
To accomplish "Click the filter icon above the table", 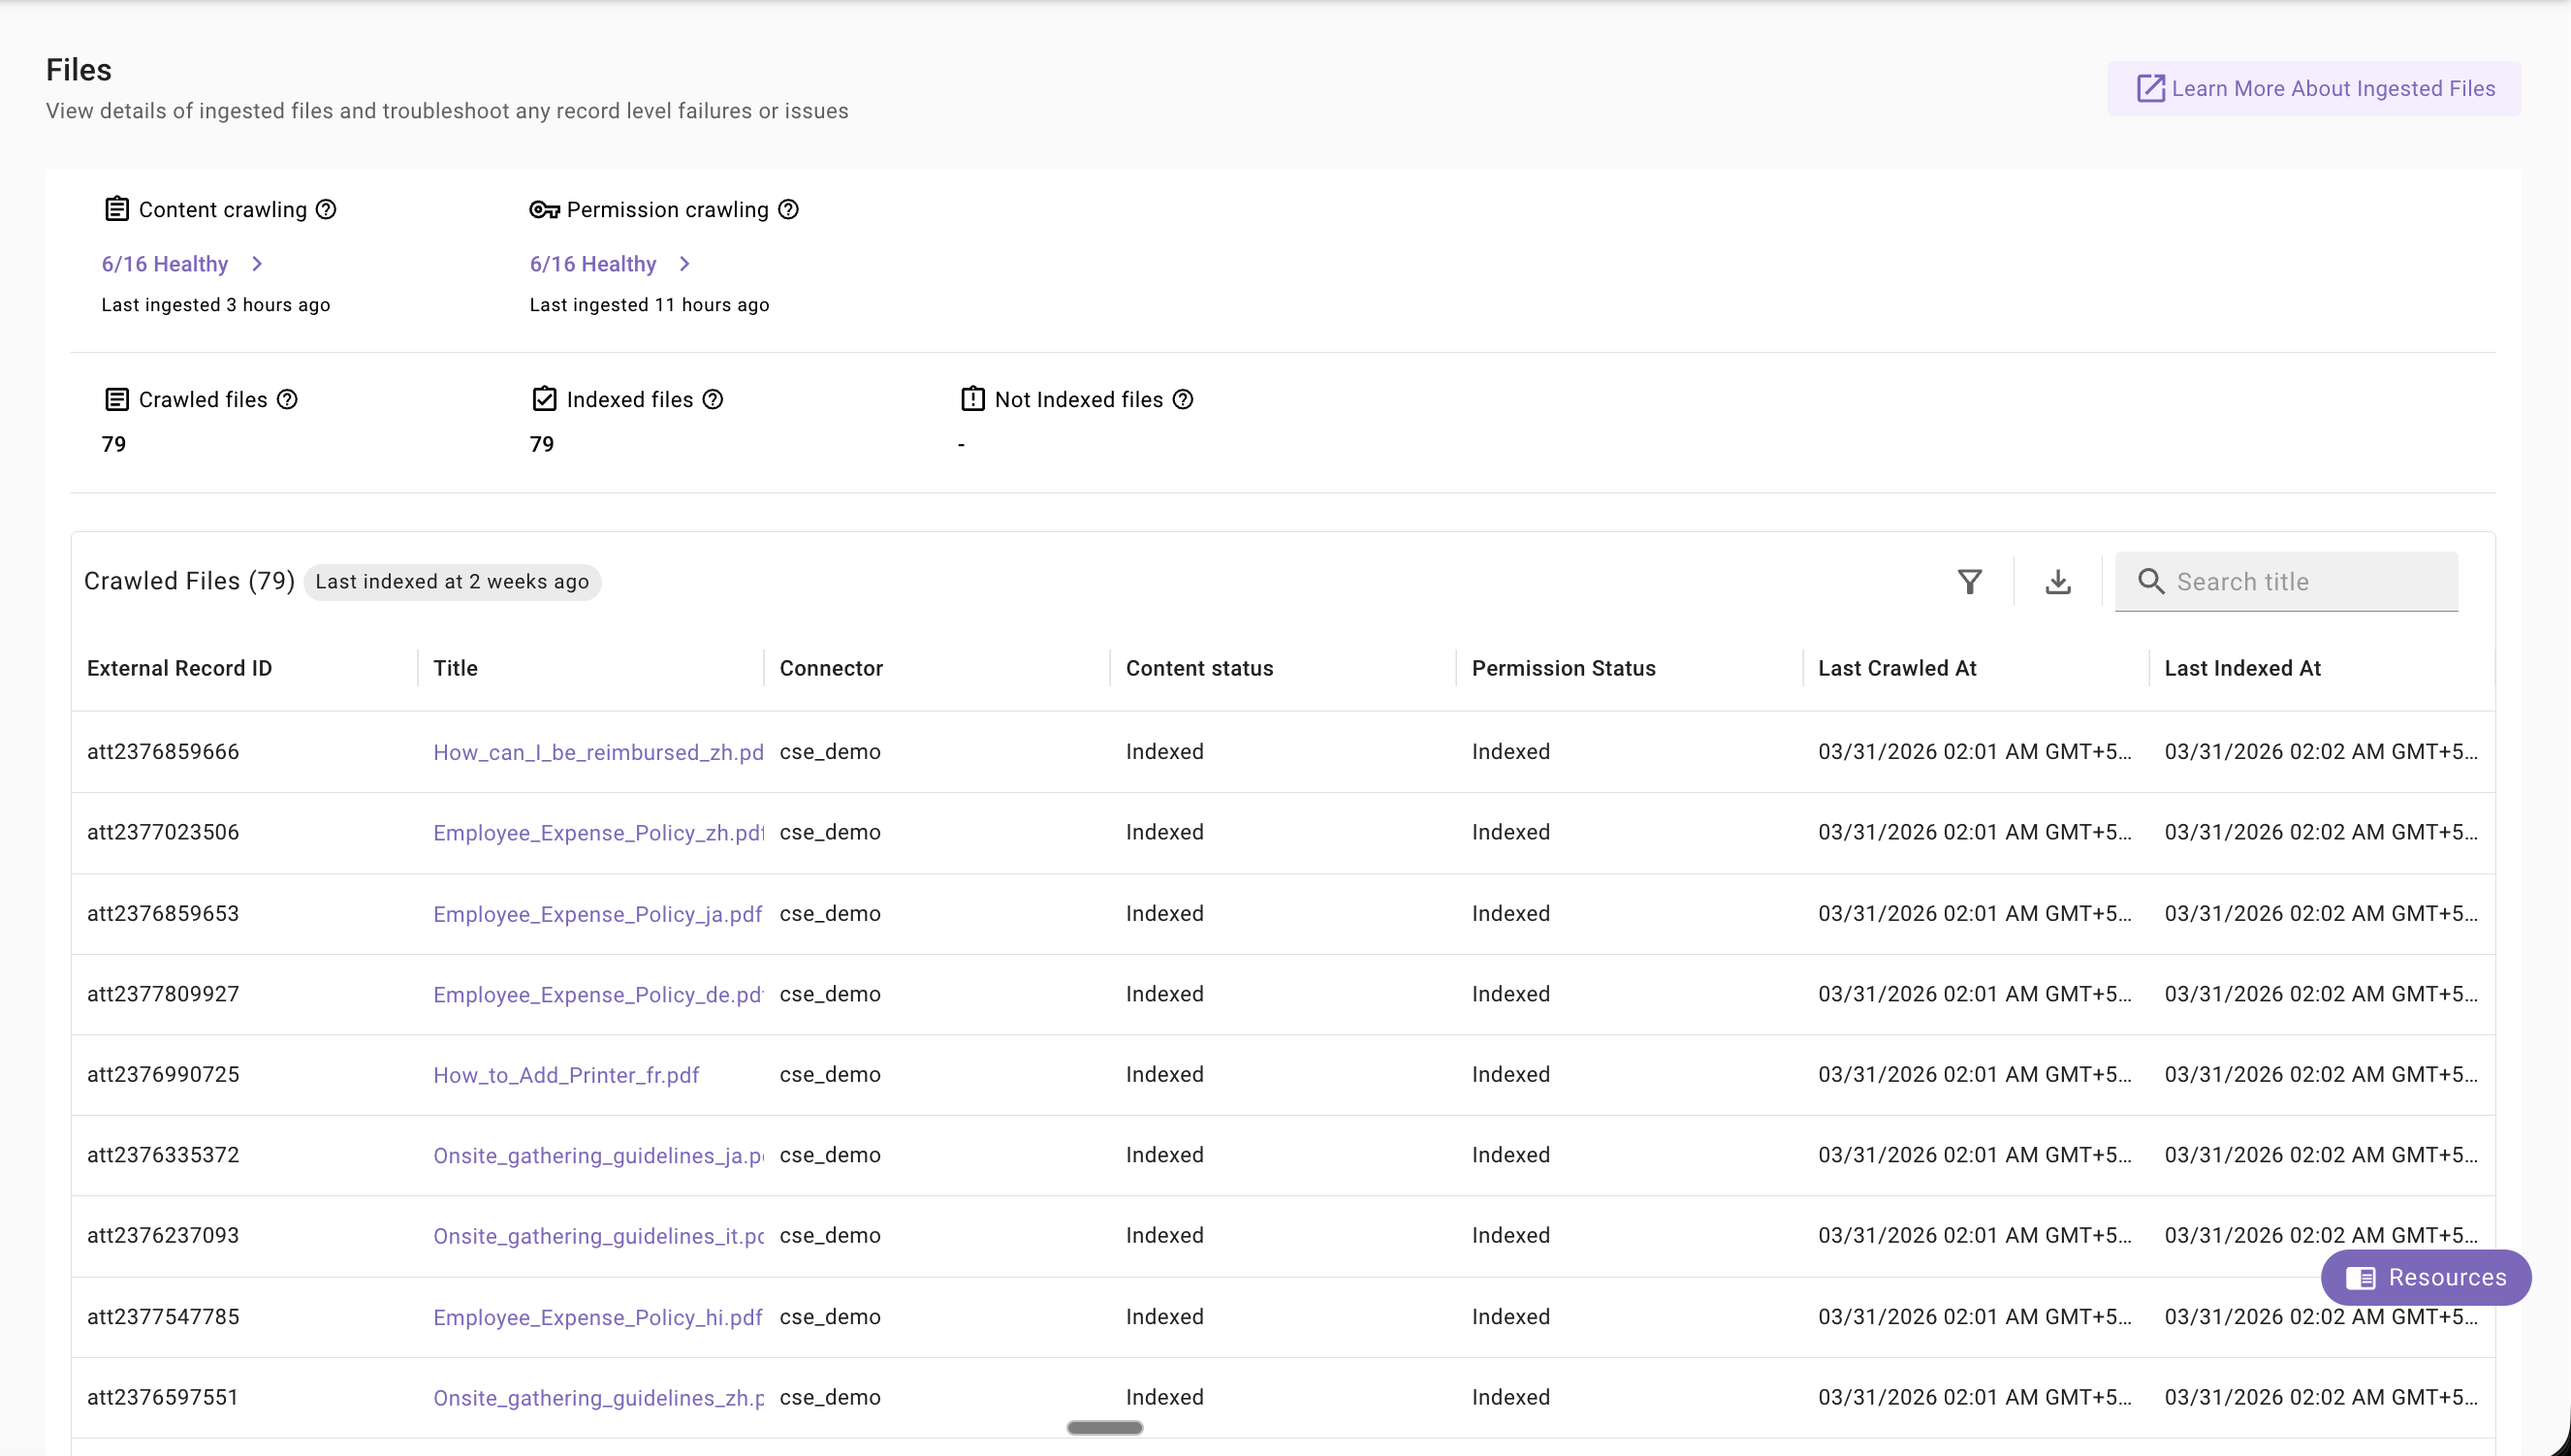I will point(1969,582).
